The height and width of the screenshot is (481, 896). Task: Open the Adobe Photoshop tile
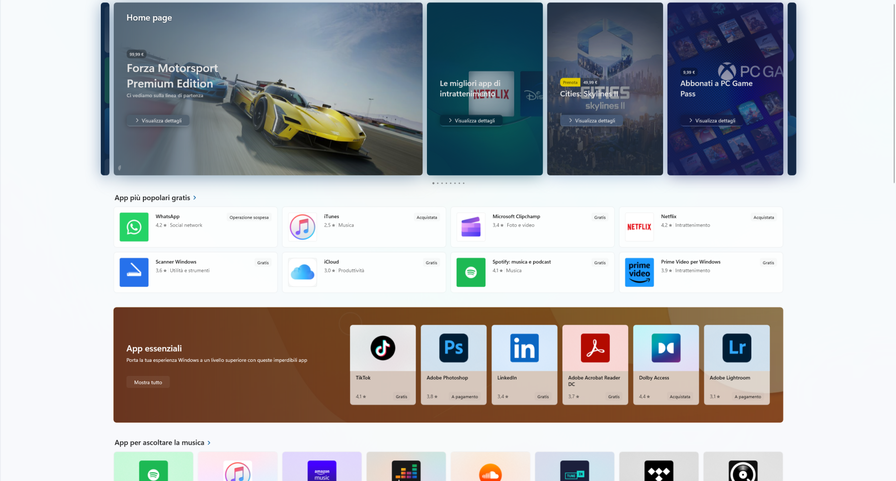click(453, 364)
